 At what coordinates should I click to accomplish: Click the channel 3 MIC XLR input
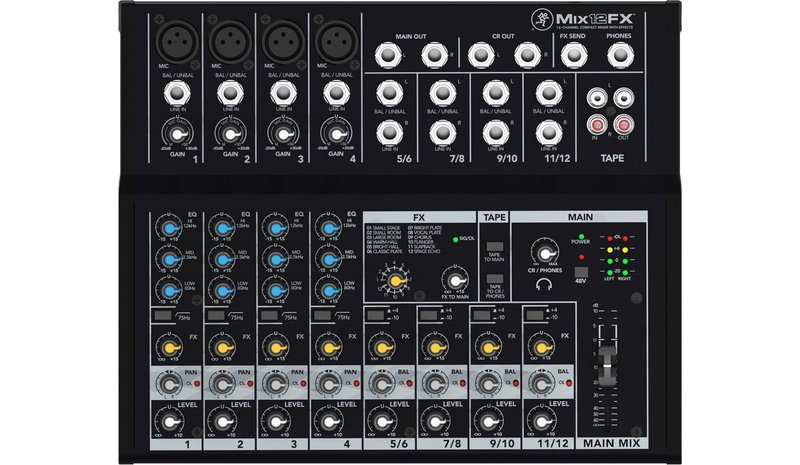pyautogui.click(x=283, y=41)
